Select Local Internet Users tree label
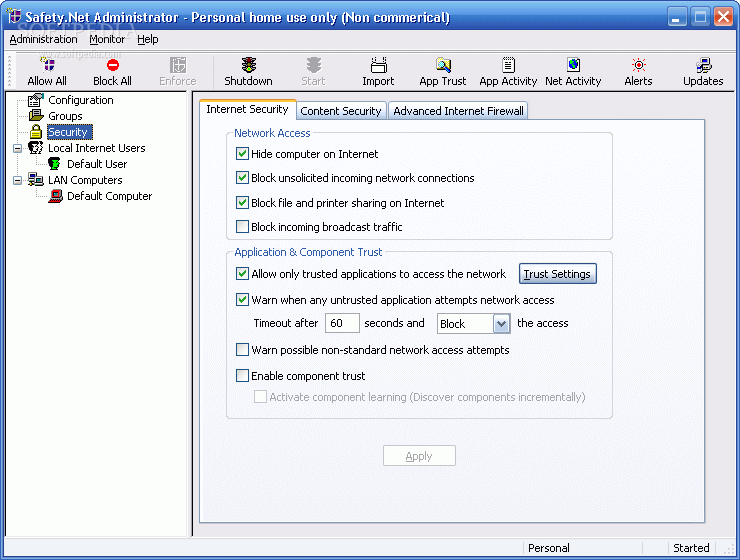740x560 pixels. tap(97, 148)
